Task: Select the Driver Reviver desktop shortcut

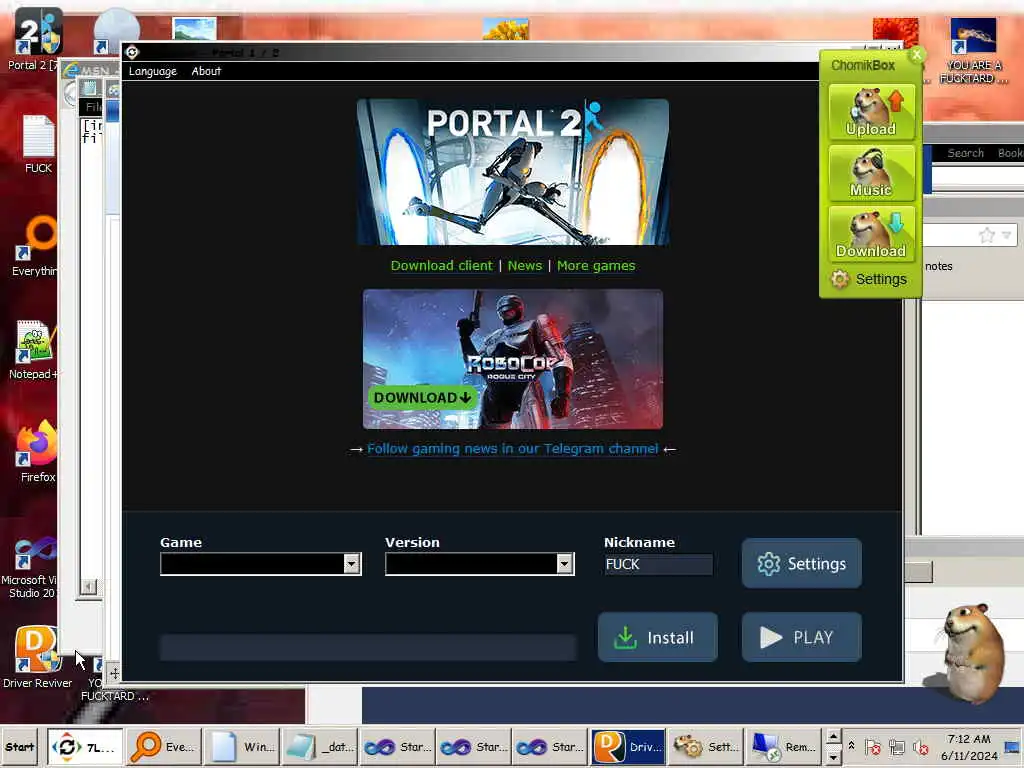Action: coord(37,658)
